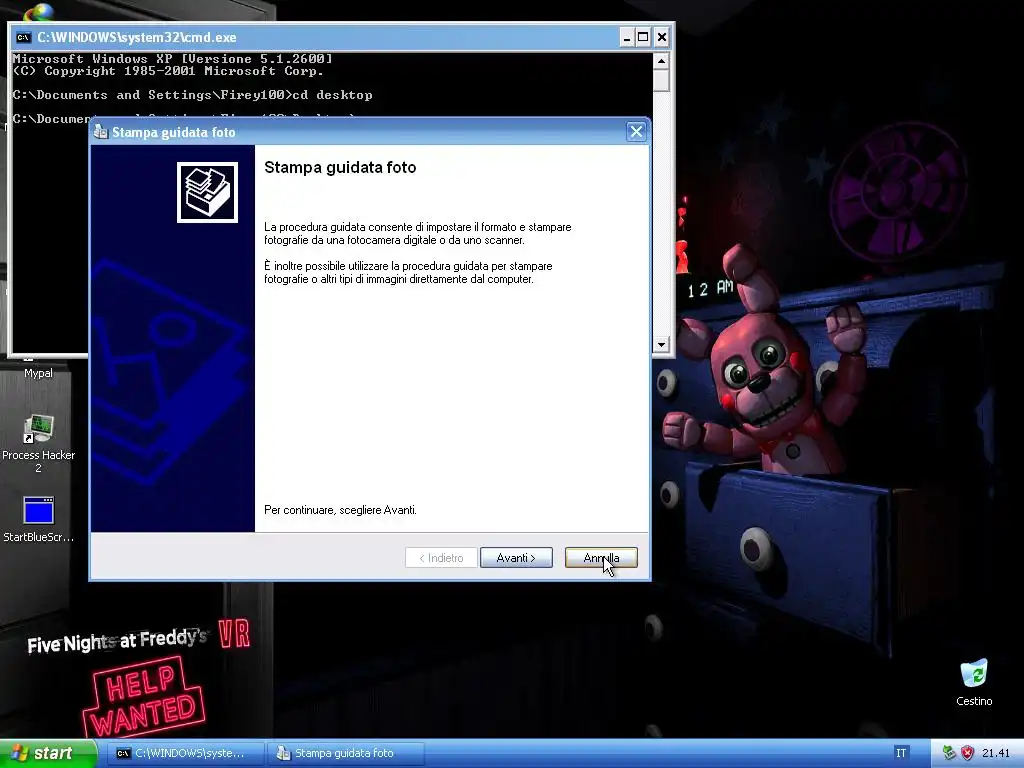Select the Mypal desktop shortcut label
Image resolution: width=1024 pixels, height=768 pixels.
tap(39, 373)
